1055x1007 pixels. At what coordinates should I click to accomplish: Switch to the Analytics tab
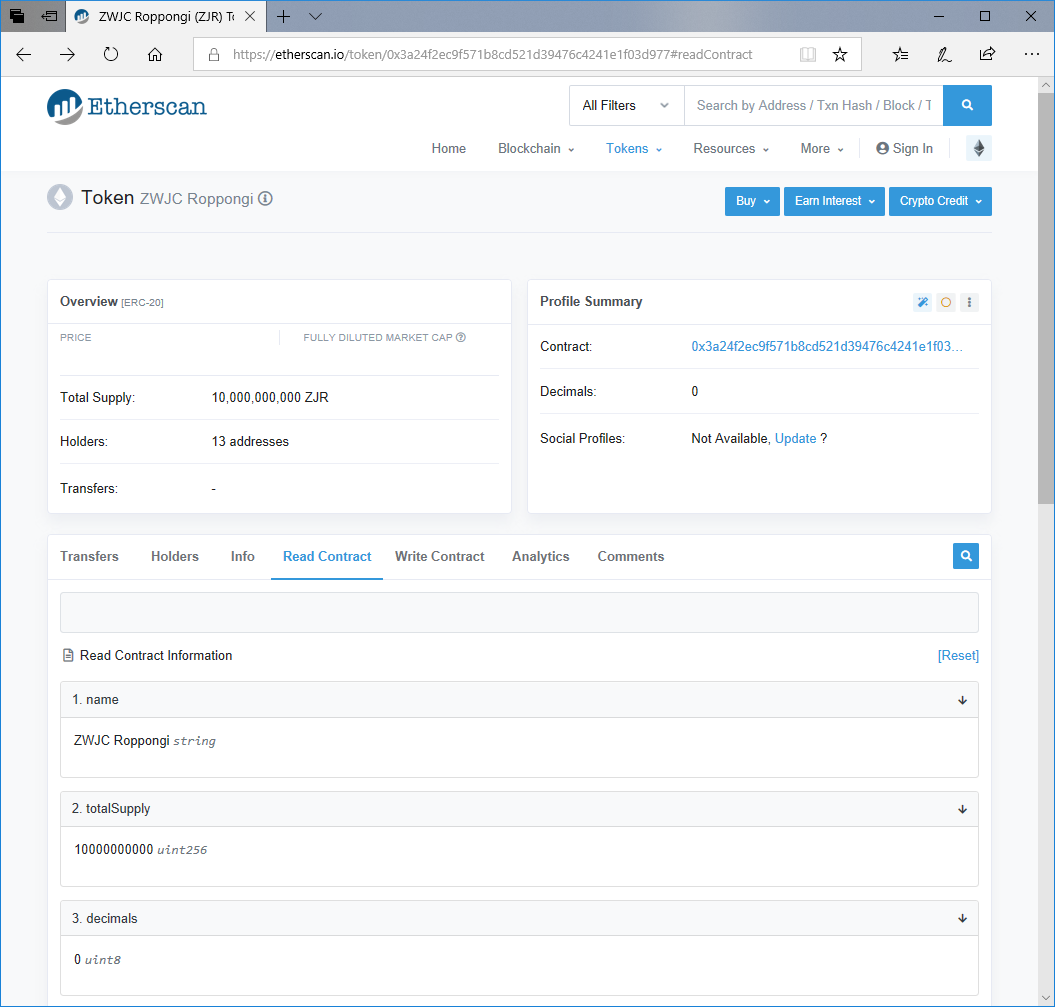(540, 556)
